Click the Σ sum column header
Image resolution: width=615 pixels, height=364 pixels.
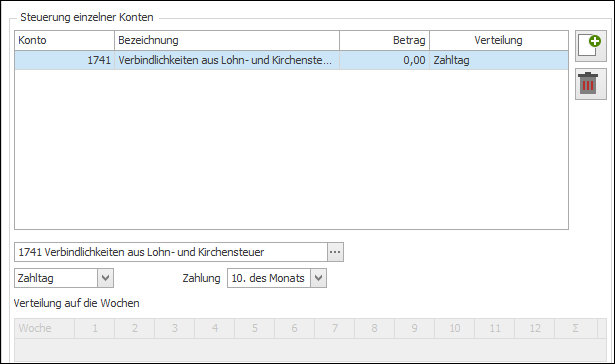[576, 328]
